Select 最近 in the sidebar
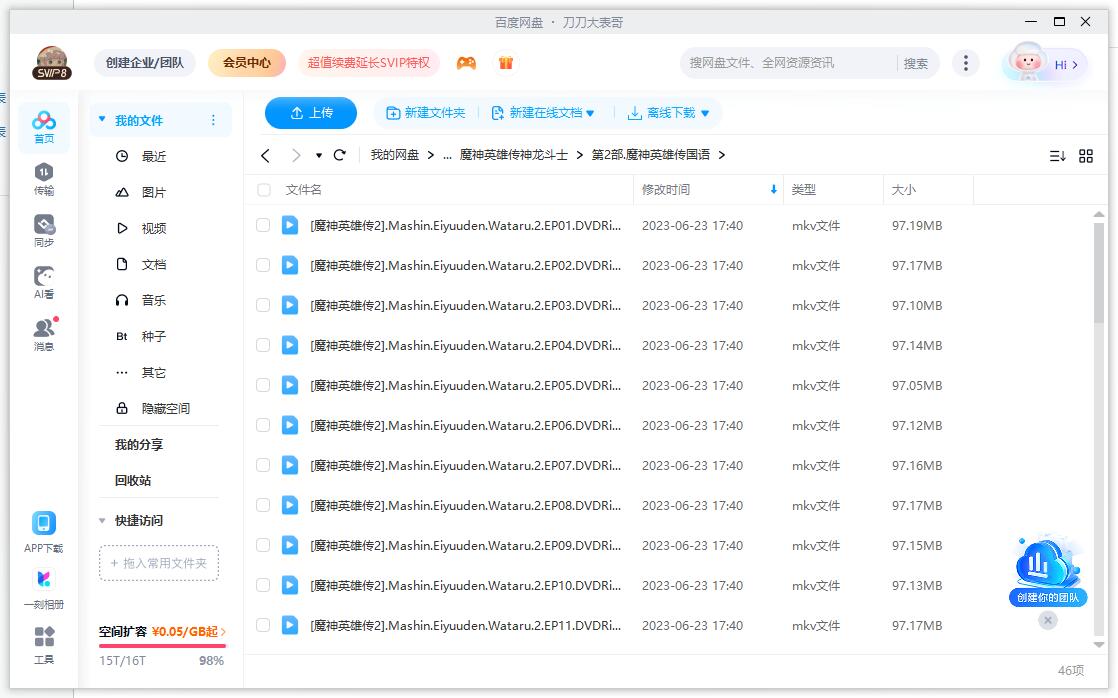Viewport: 1118px width, 698px height. (x=153, y=156)
